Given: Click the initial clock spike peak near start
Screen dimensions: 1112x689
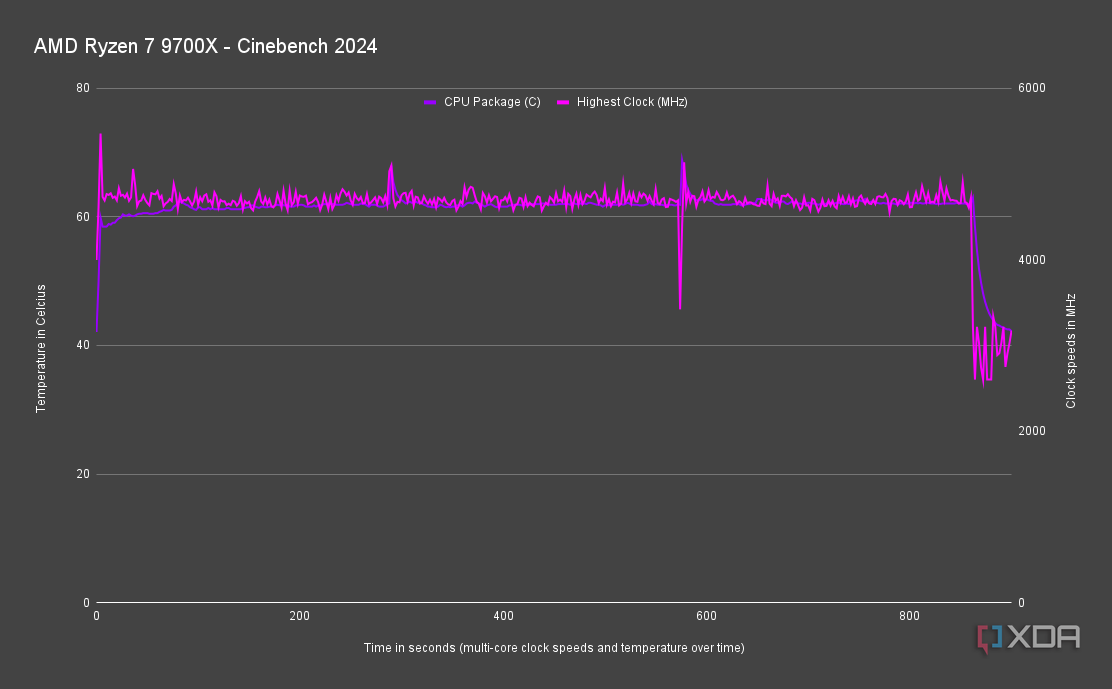Looking at the screenshot, I should coord(100,135).
